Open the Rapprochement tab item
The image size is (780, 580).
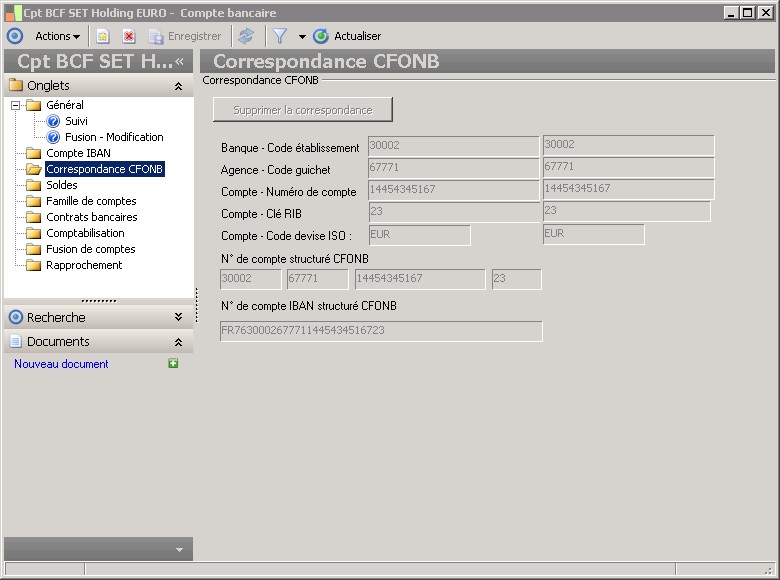[x=84, y=265]
